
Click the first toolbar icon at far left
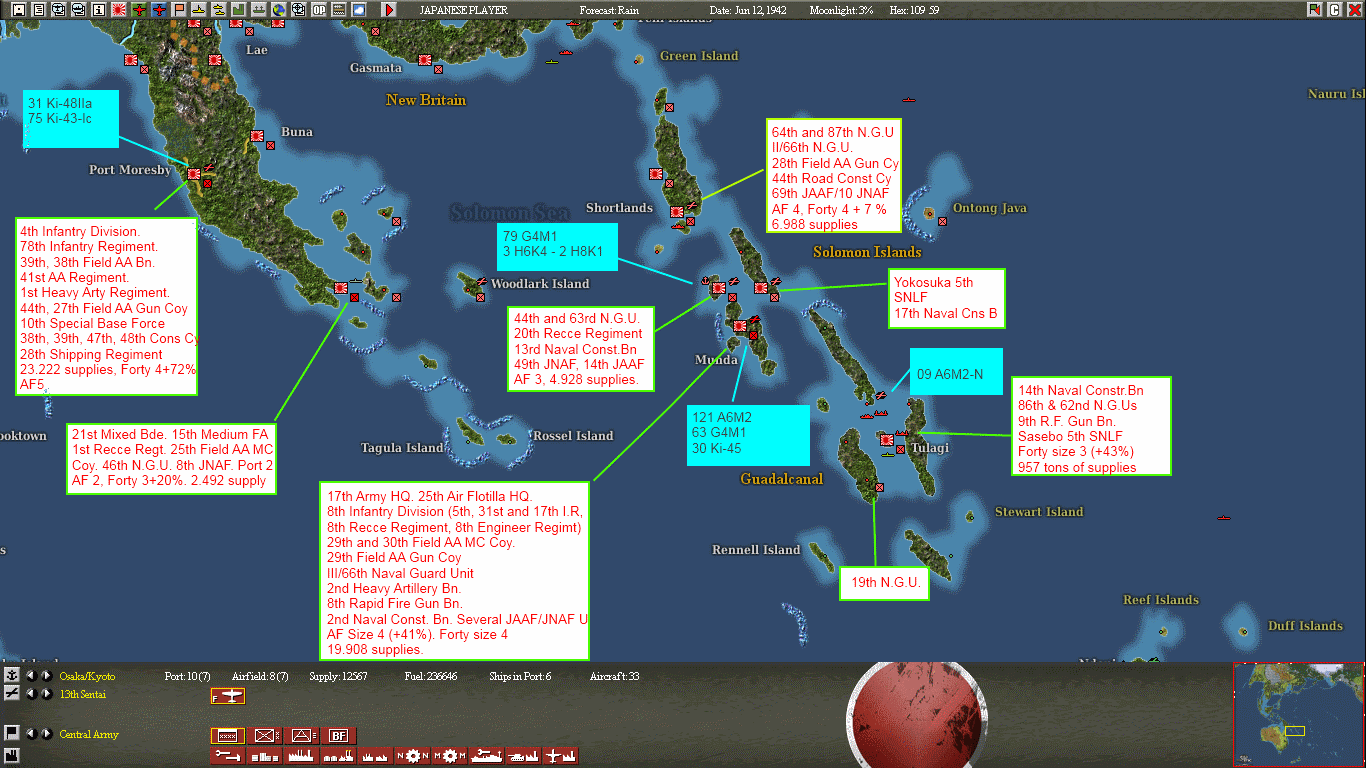[18, 9]
